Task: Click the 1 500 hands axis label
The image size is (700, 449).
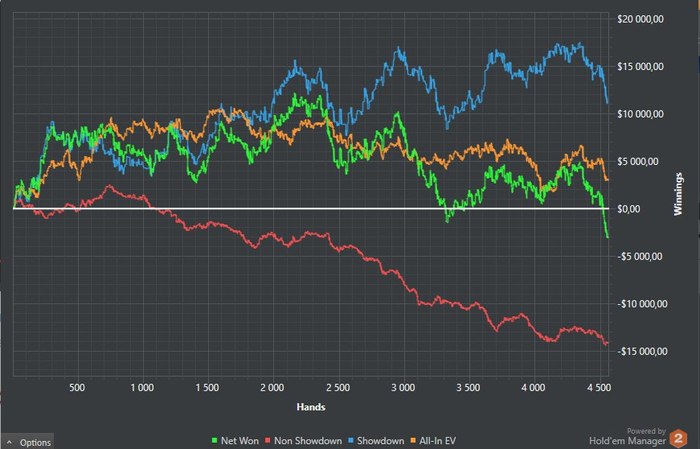Action: (x=207, y=387)
